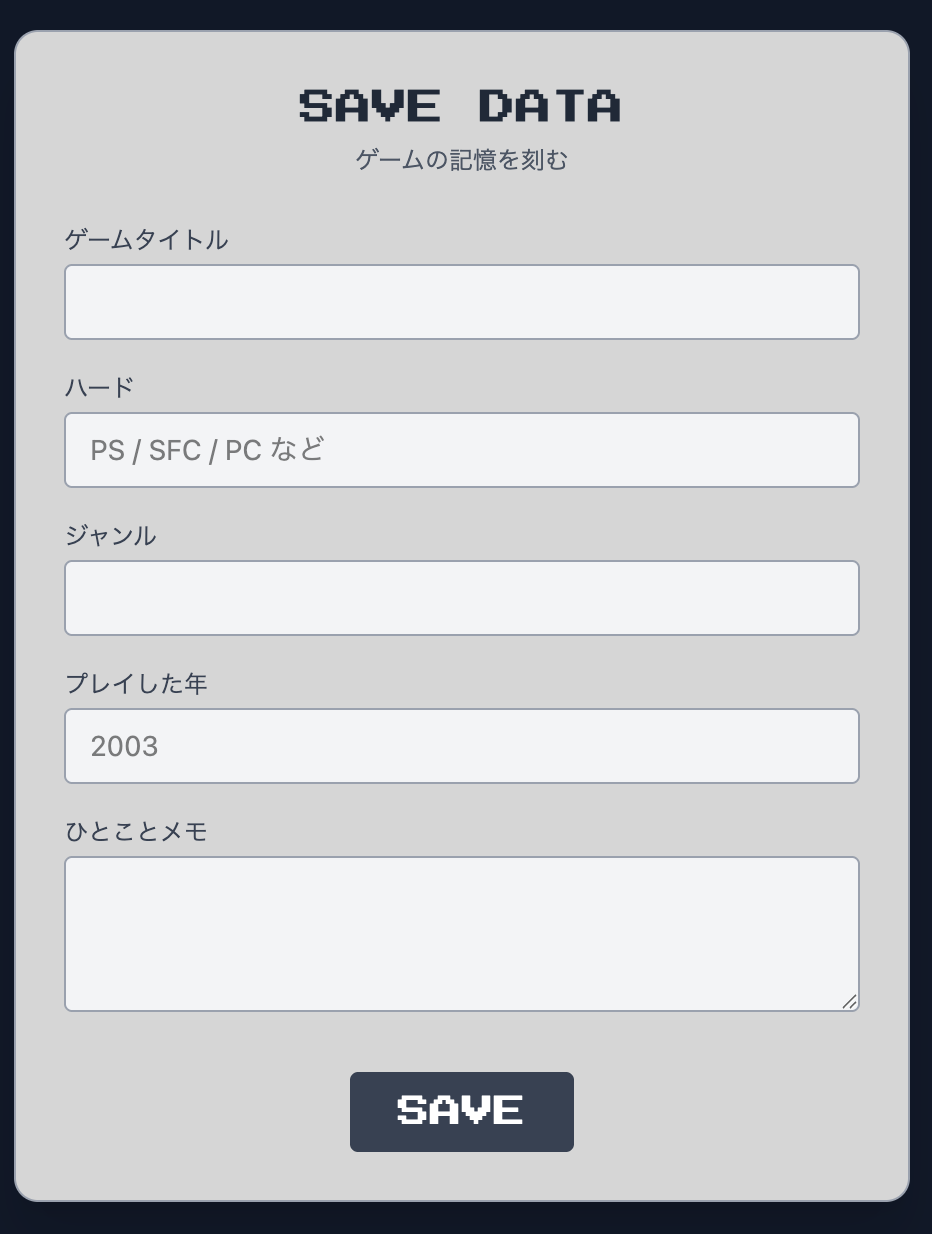Click the textarea resize handle
Image resolution: width=932 pixels, height=1234 pixels.
click(851, 1003)
